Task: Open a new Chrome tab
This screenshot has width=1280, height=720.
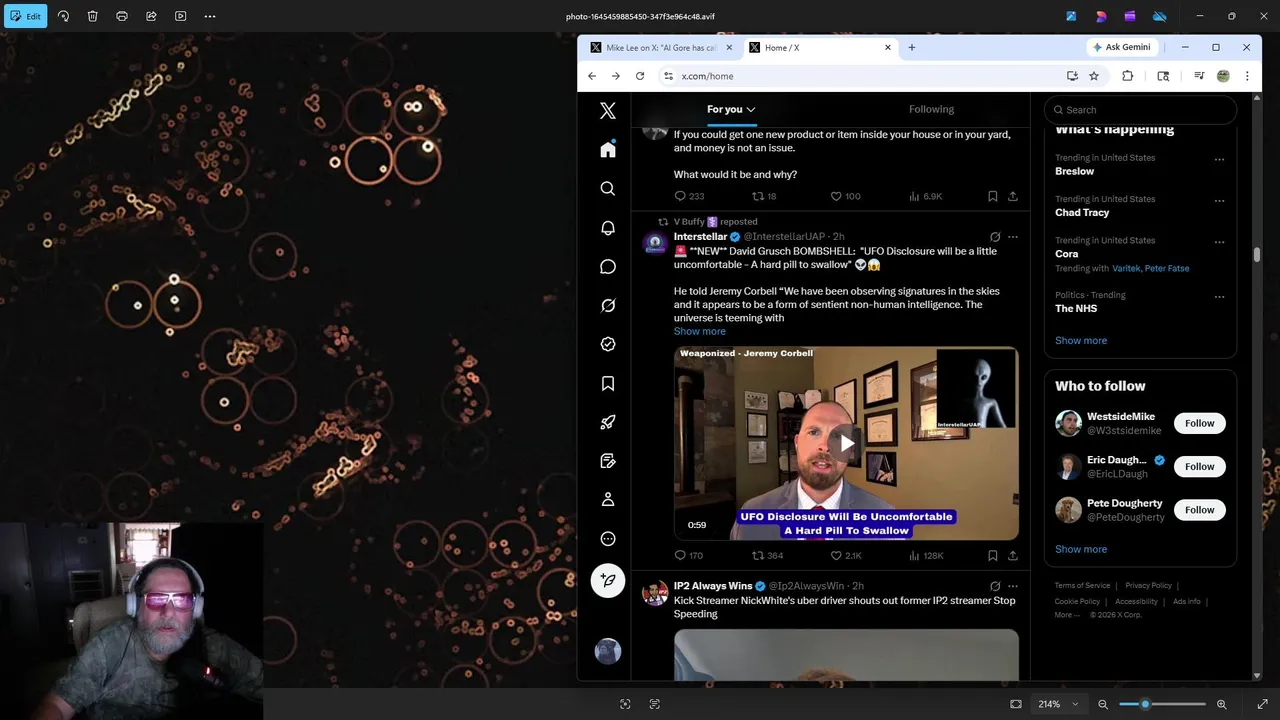Action: pos(912,47)
